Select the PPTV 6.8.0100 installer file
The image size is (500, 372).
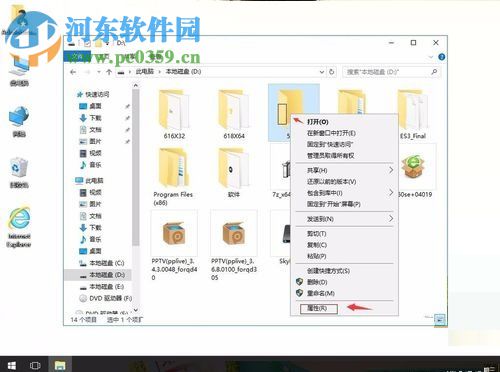[234, 245]
